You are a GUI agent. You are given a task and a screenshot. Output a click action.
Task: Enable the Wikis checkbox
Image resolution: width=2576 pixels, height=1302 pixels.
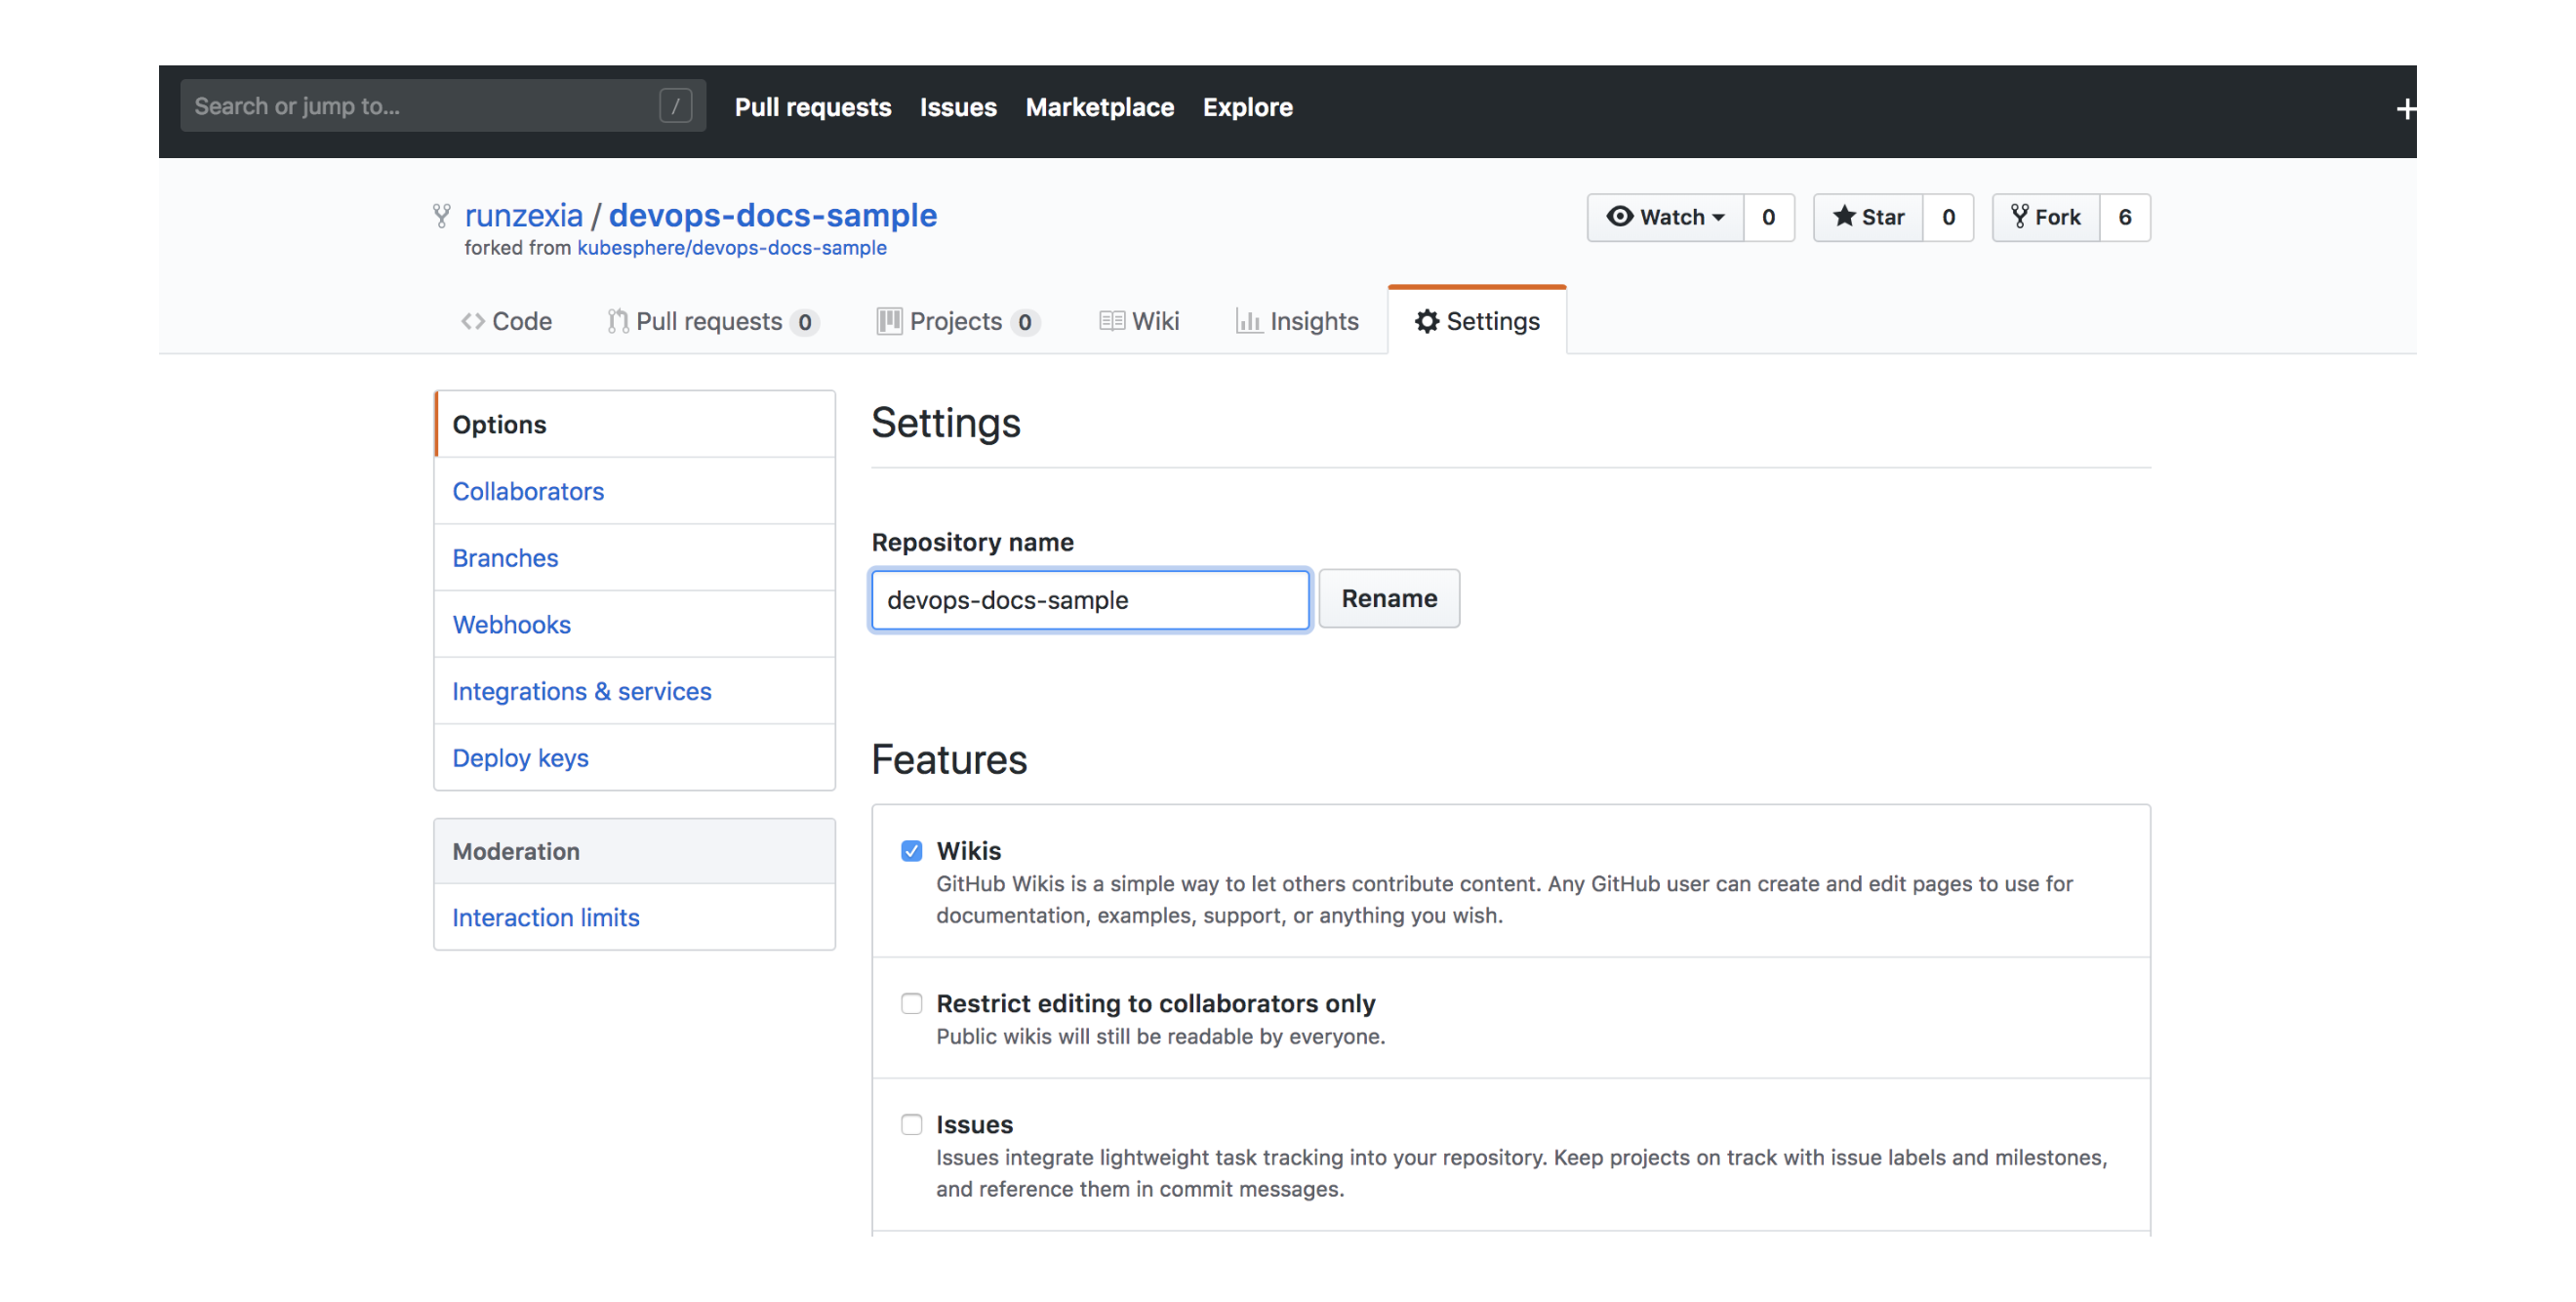tap(911, 851)
